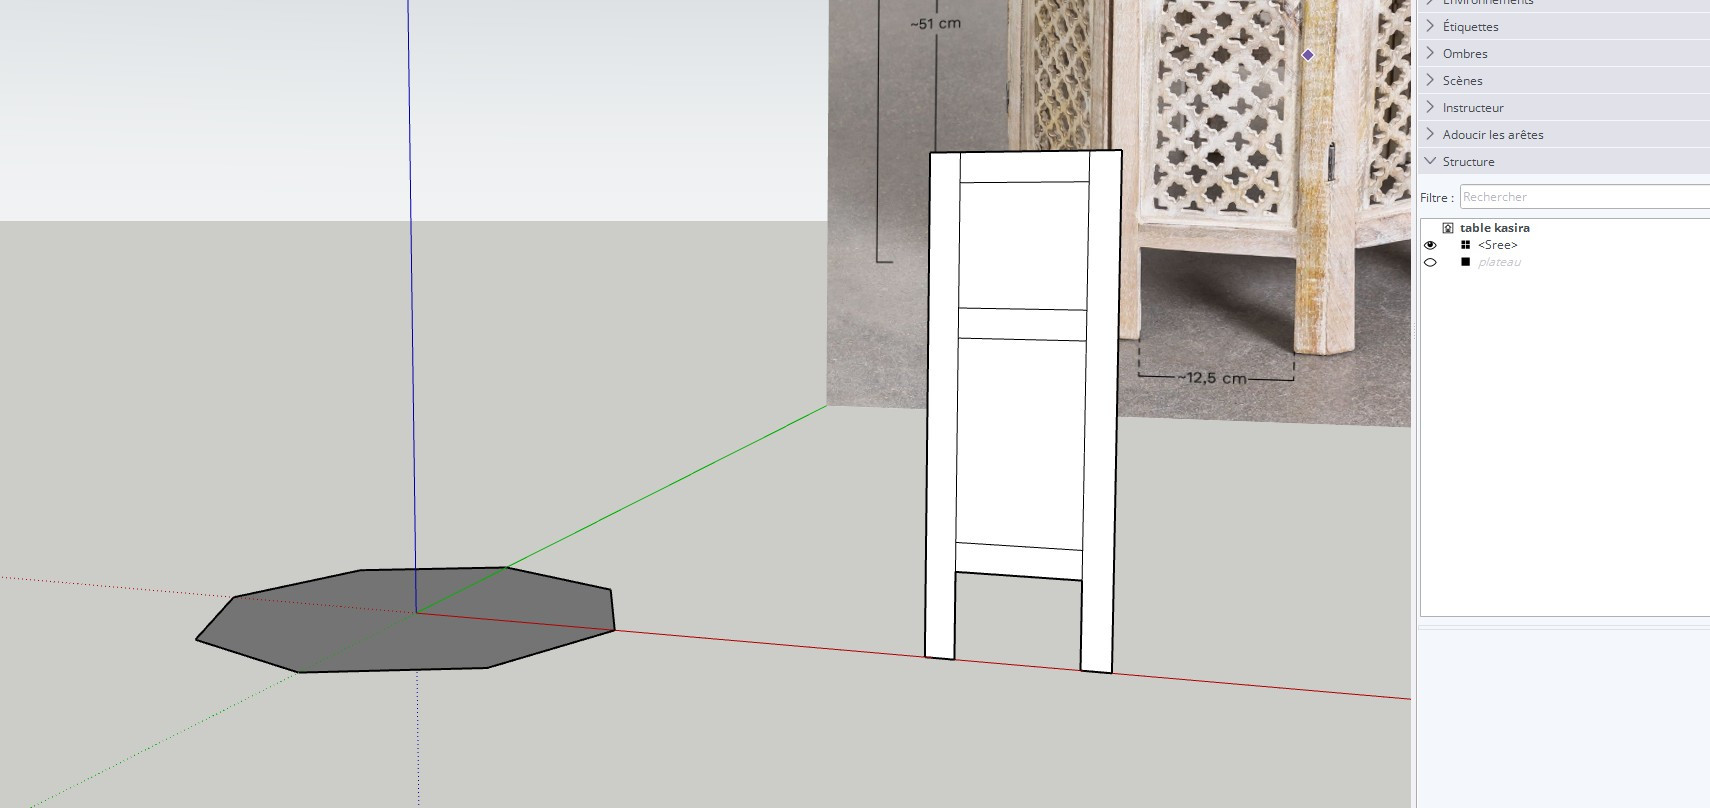Hide the <Sree> component via eye icon
The height and width of the screenshot is (808, 1710).
1430,245
